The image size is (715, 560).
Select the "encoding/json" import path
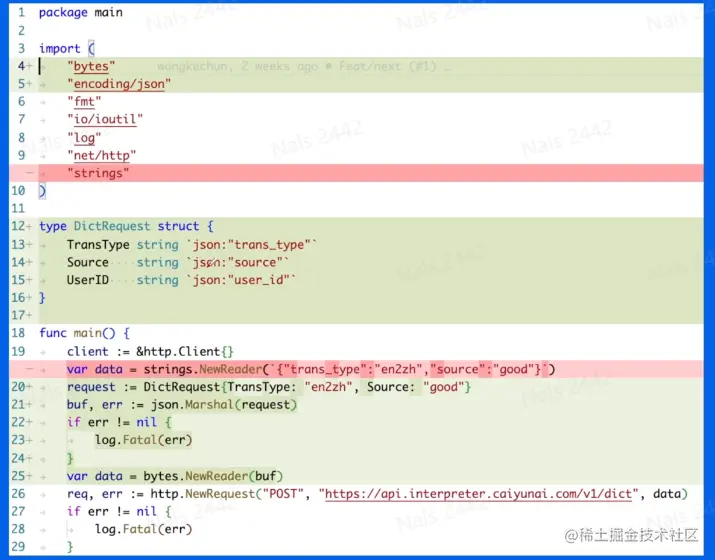pos(119,84)
